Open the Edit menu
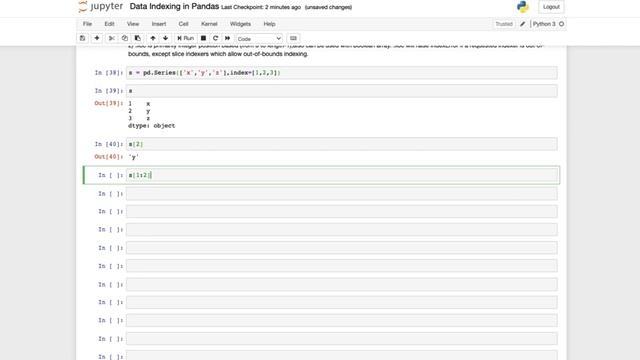 point(109,24)
